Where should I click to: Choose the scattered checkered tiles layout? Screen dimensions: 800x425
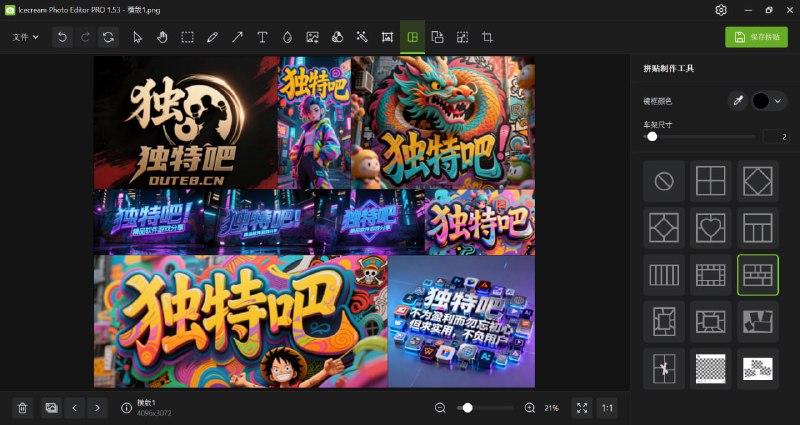pos(758,369)
